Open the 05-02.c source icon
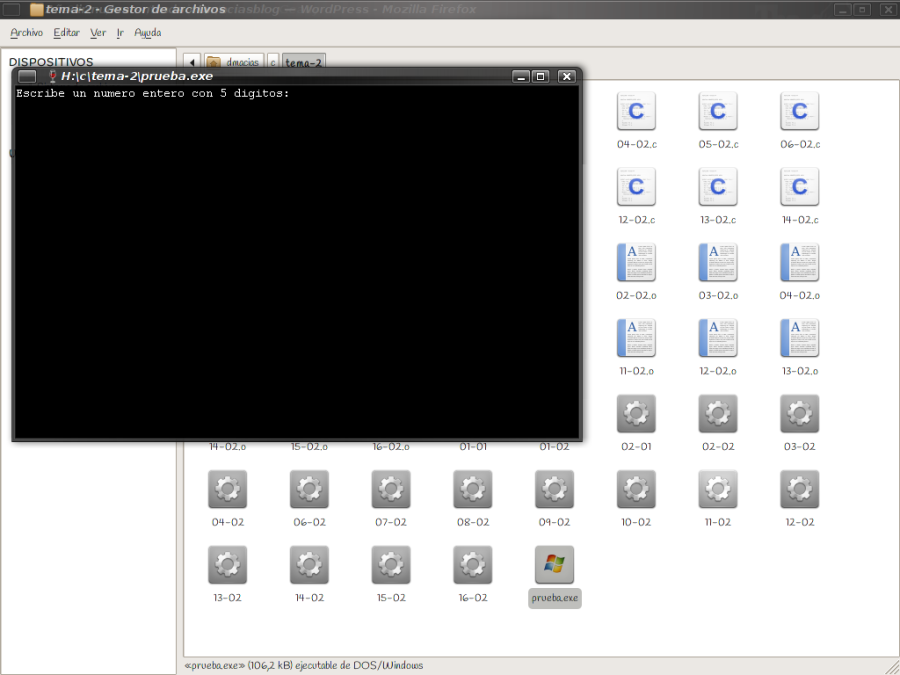The height and width of the screenshot is (675, 900). (717, 111)
